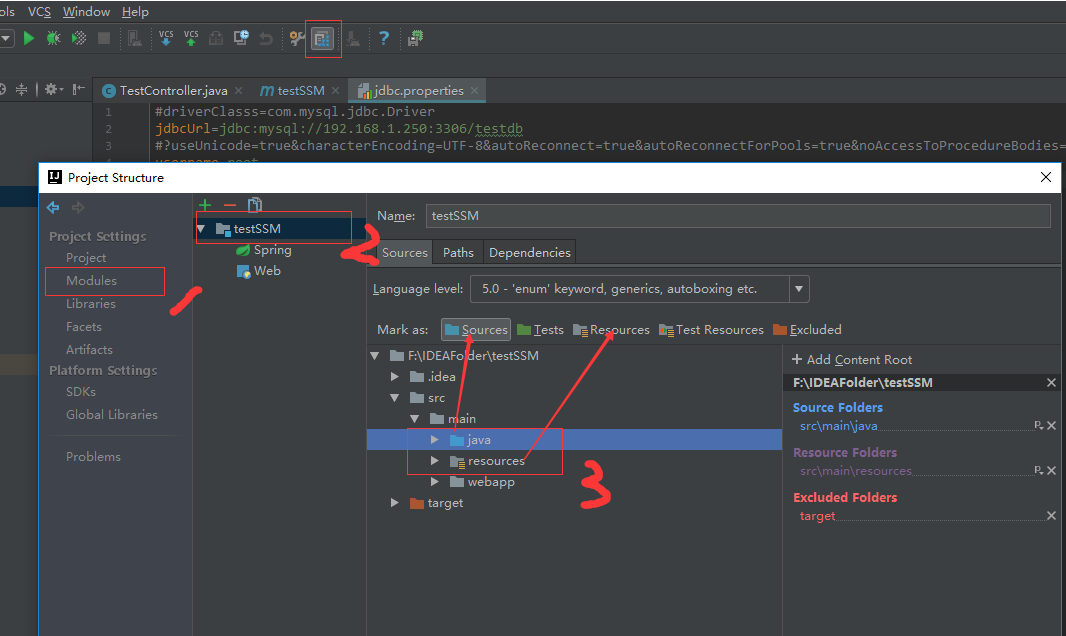Switch to Paths tab
Viewport: 1066px width, 636px height.
click(458, 252)
